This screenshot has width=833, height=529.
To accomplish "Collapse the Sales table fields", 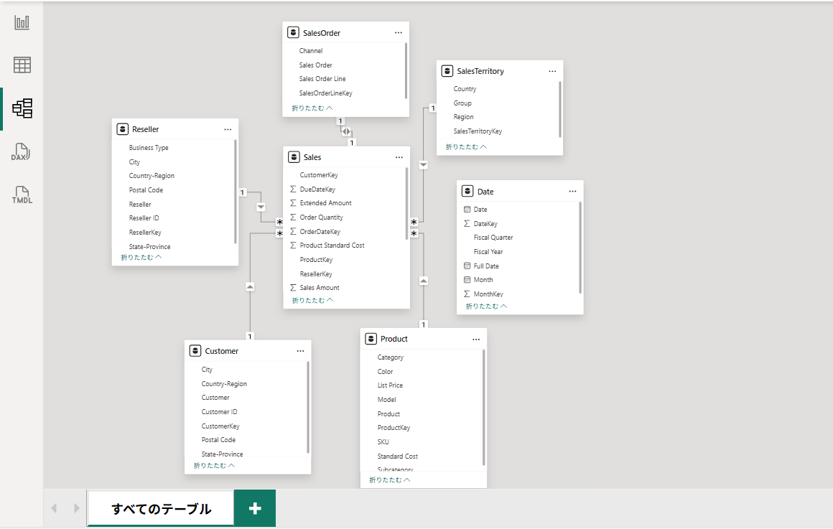I will (312, 301).
